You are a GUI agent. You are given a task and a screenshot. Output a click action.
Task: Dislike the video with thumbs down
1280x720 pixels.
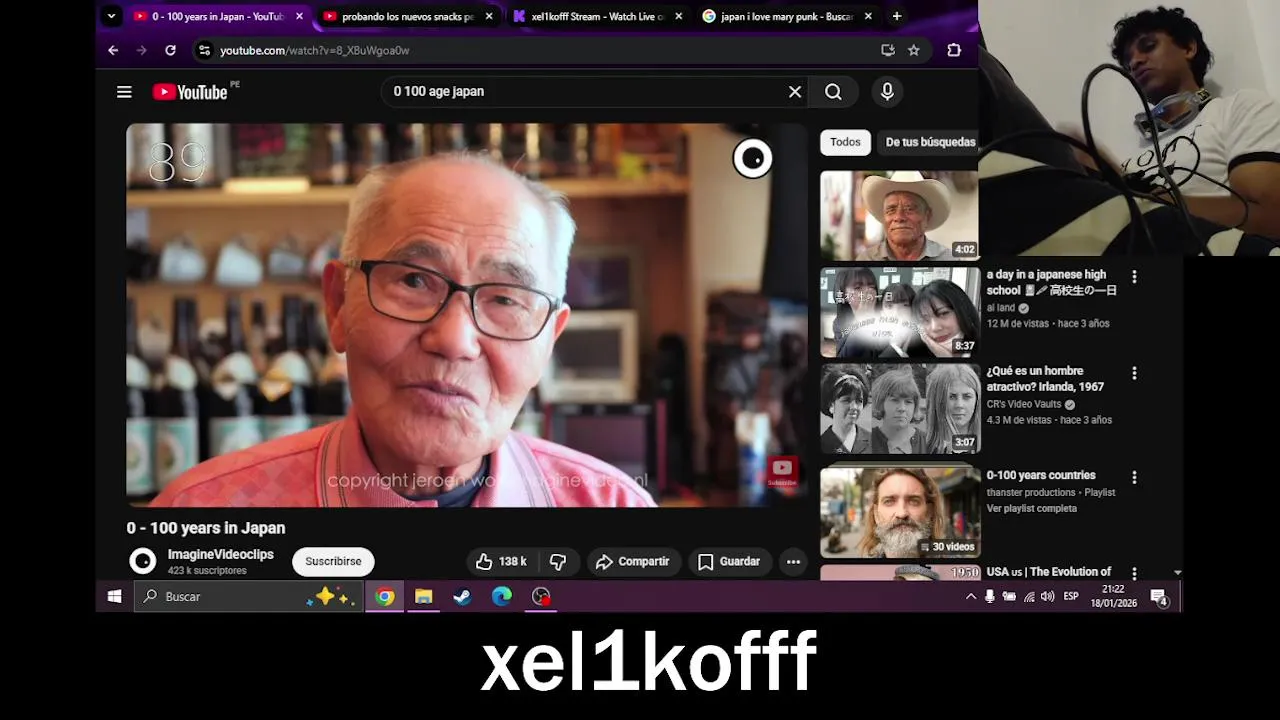pos(558,562)
